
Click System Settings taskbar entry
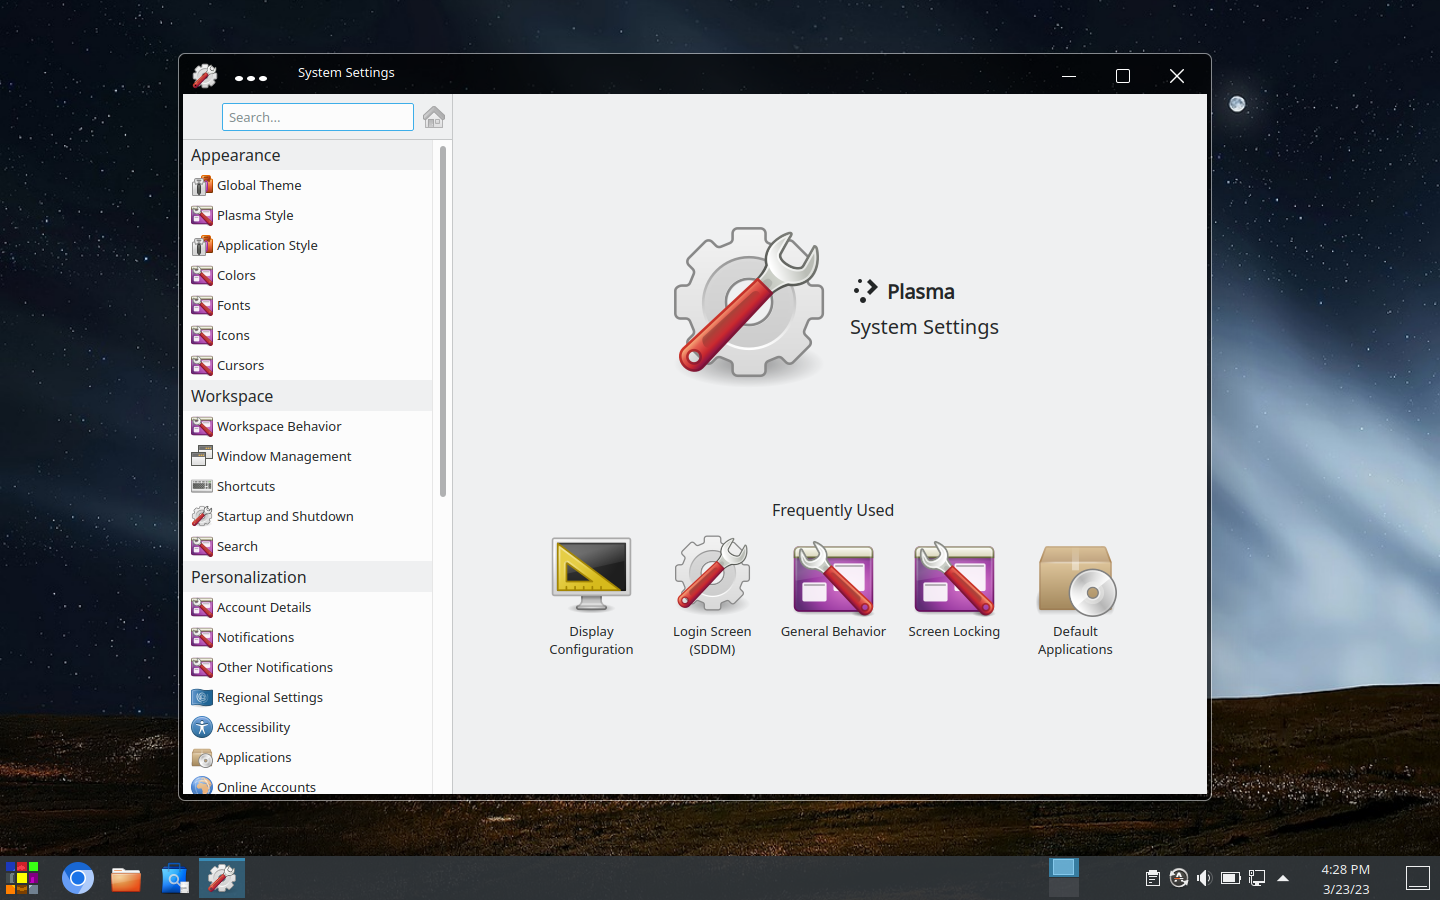coord(222,878)
